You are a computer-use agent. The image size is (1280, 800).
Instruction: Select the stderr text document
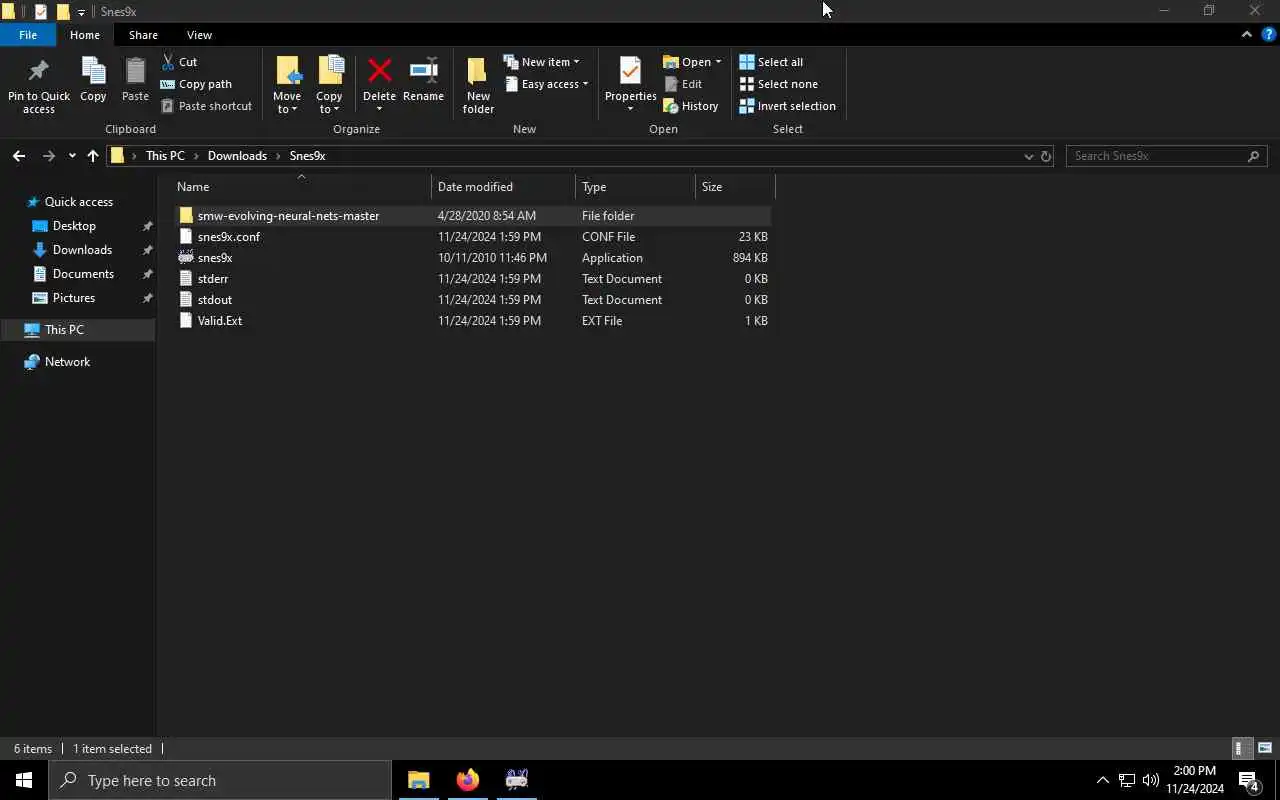click(x=471, y=279)
